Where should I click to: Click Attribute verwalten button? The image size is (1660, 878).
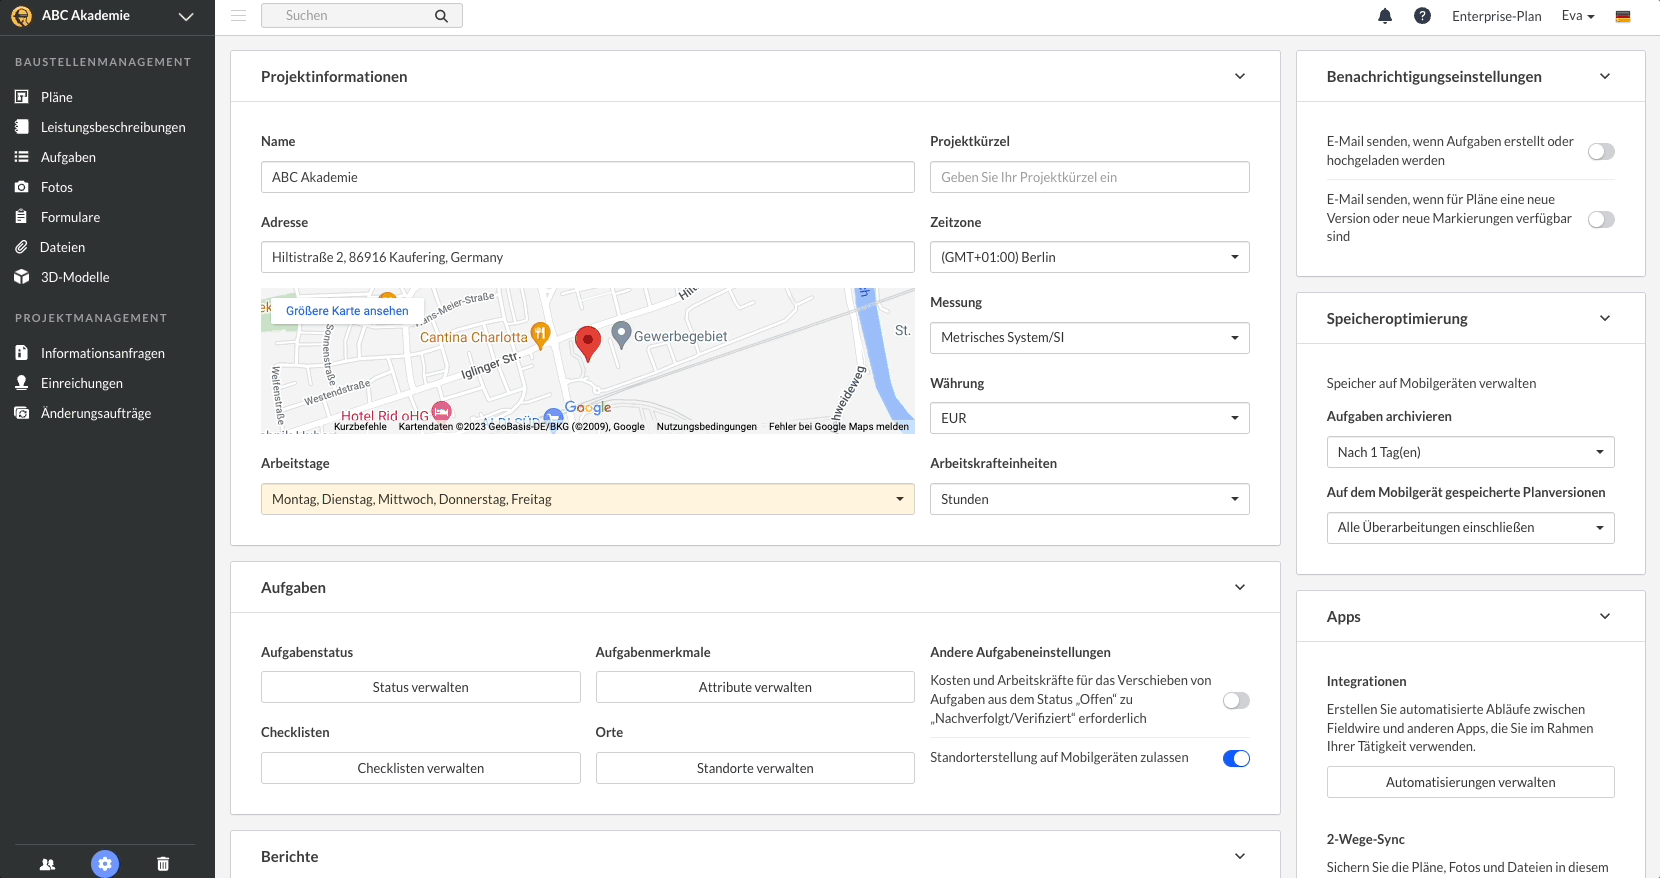point(755,687)
